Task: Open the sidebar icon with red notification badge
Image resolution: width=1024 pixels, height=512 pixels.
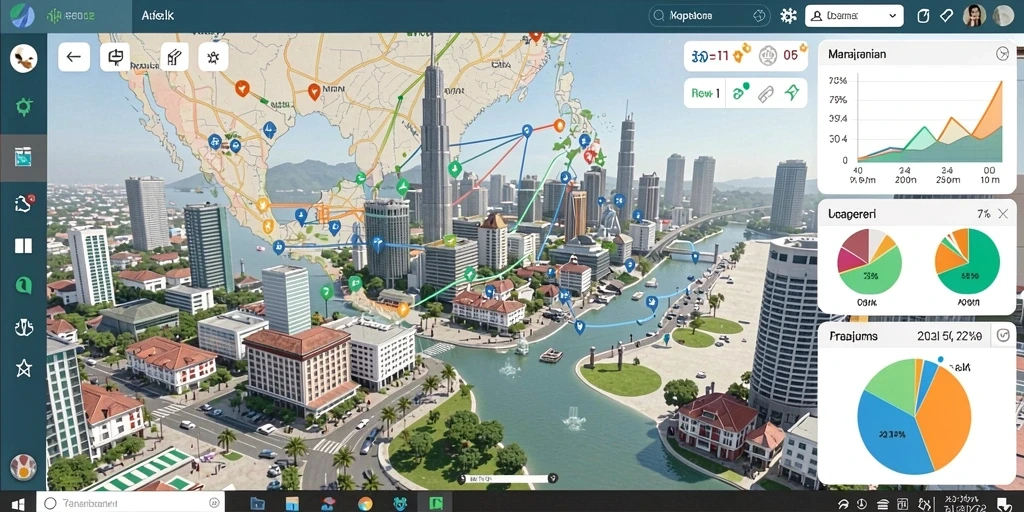Action: [24, 204]
